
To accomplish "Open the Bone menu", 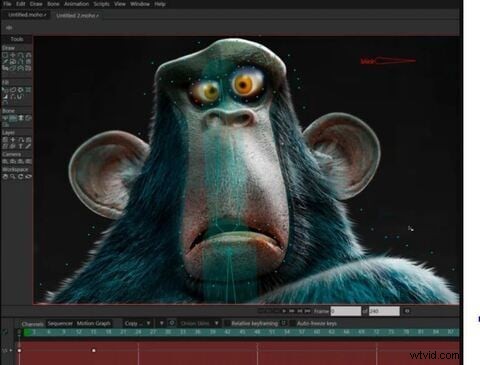I will pos(53,4).
